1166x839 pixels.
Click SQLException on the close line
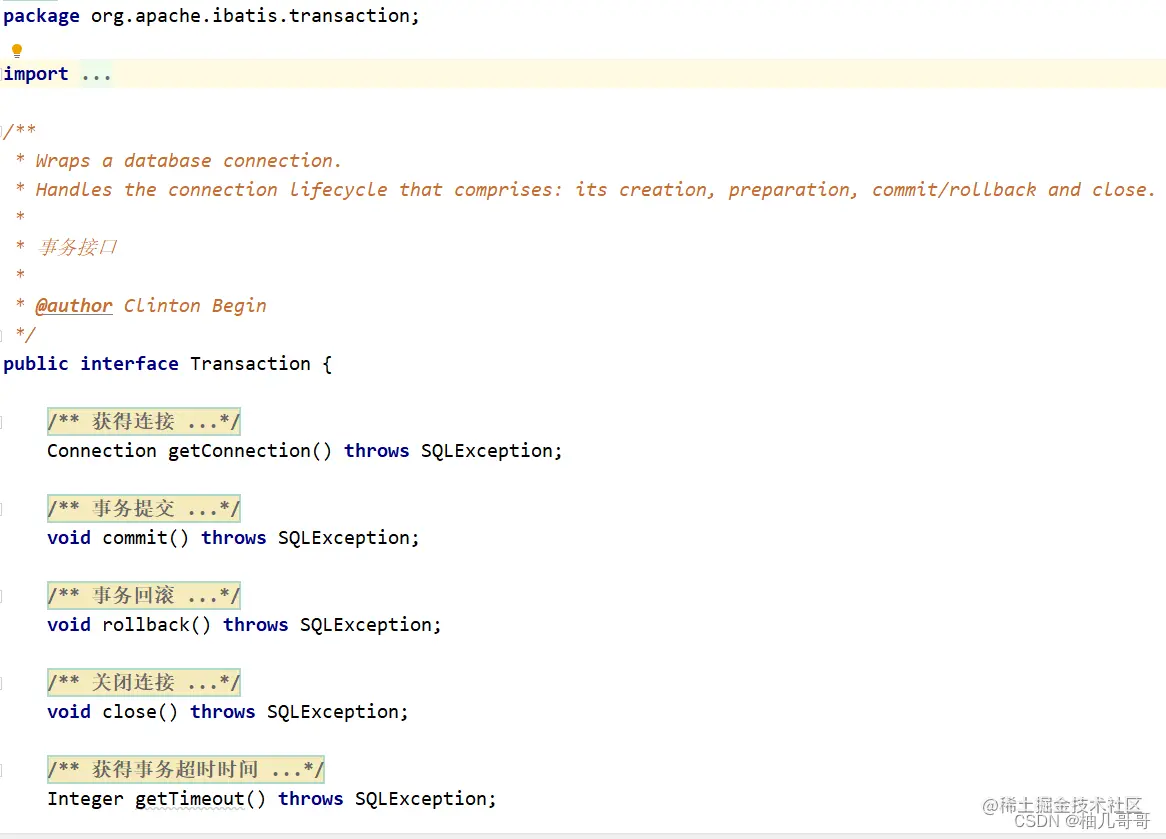click(333, 712)
